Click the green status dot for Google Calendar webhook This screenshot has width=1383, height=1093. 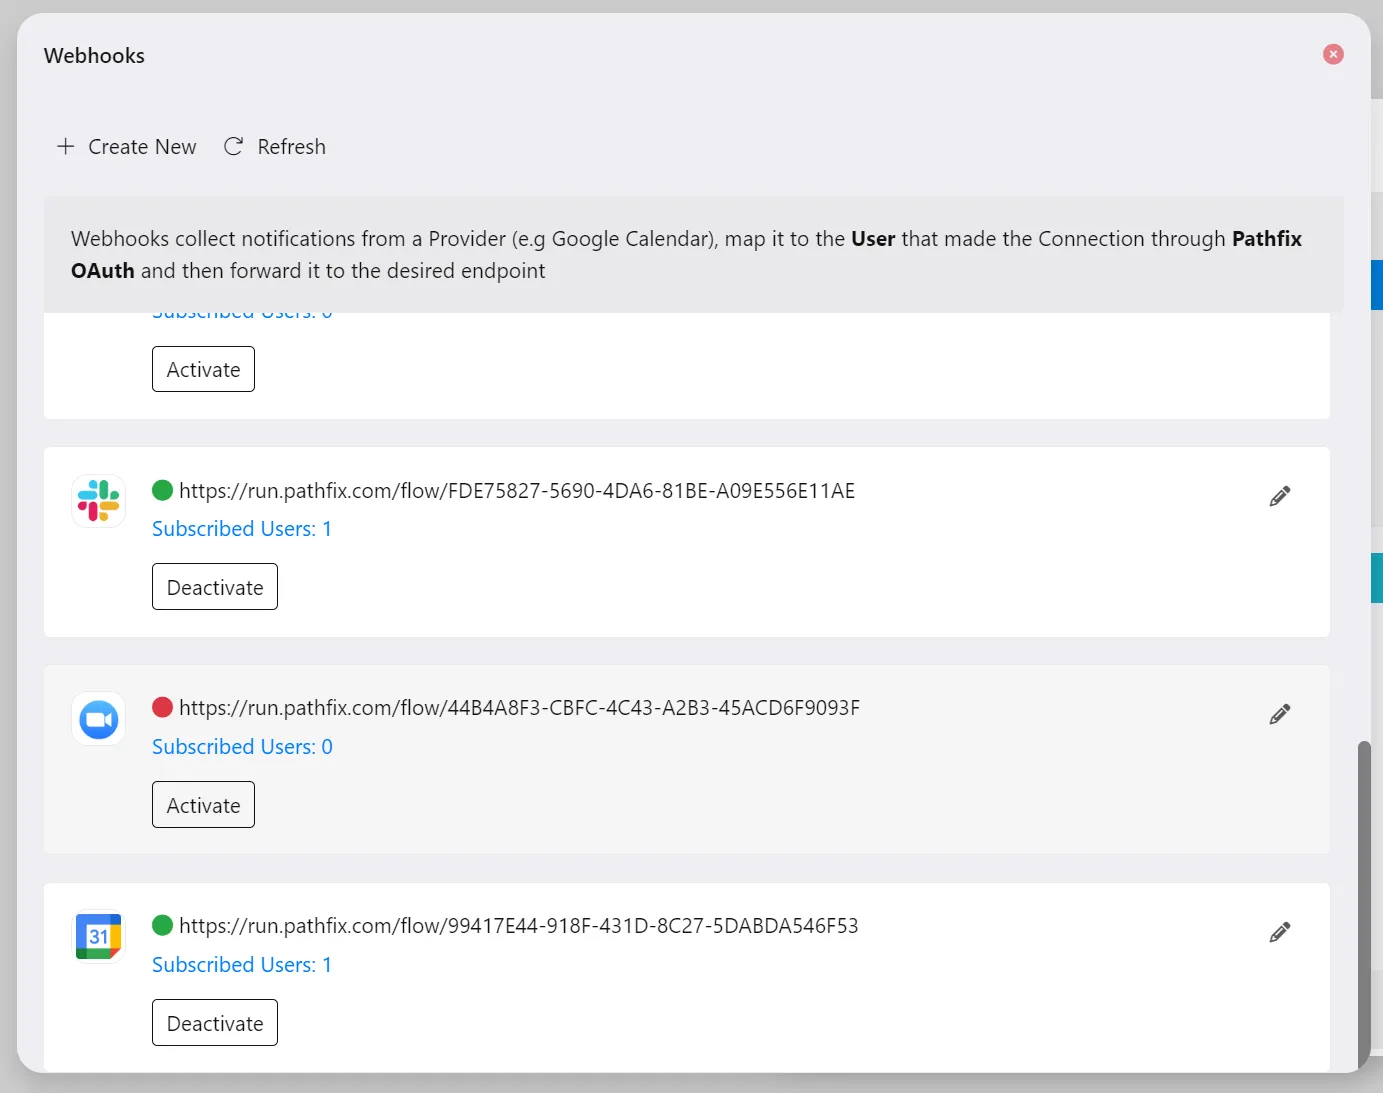coord(162,925)
